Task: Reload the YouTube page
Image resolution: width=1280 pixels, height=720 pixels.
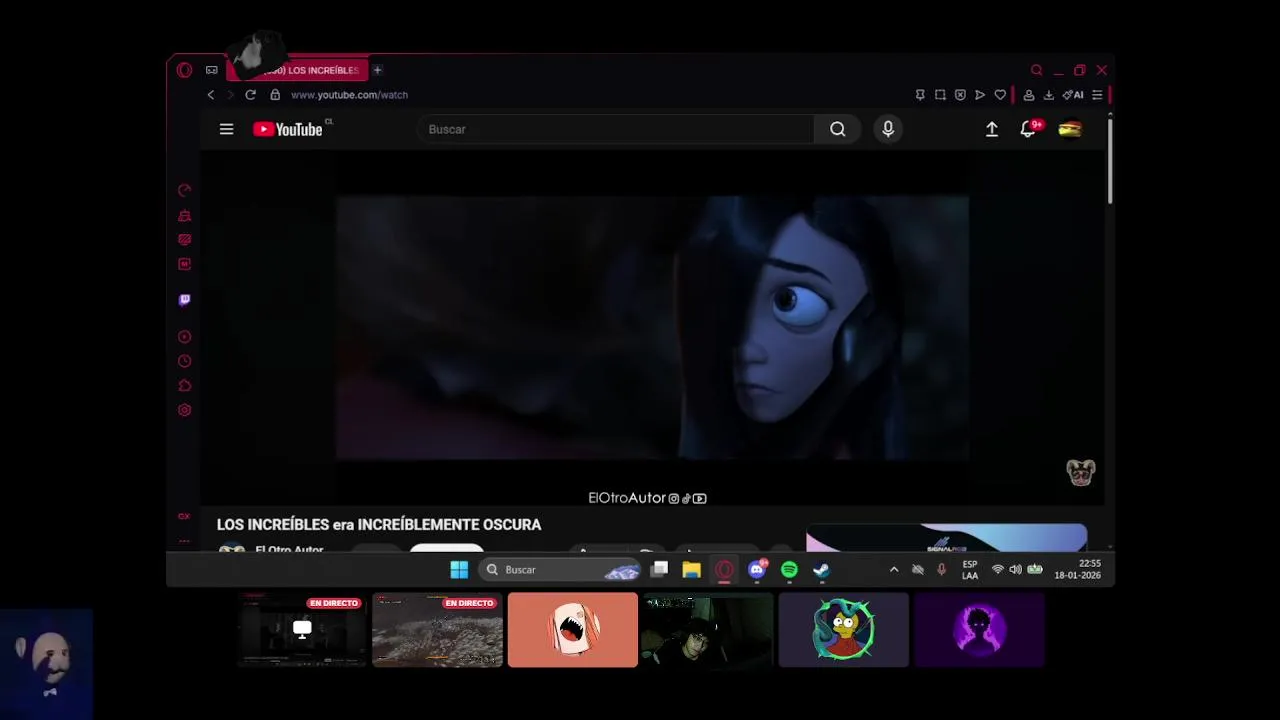Action: pyautogui.click(x=250, y=95)
